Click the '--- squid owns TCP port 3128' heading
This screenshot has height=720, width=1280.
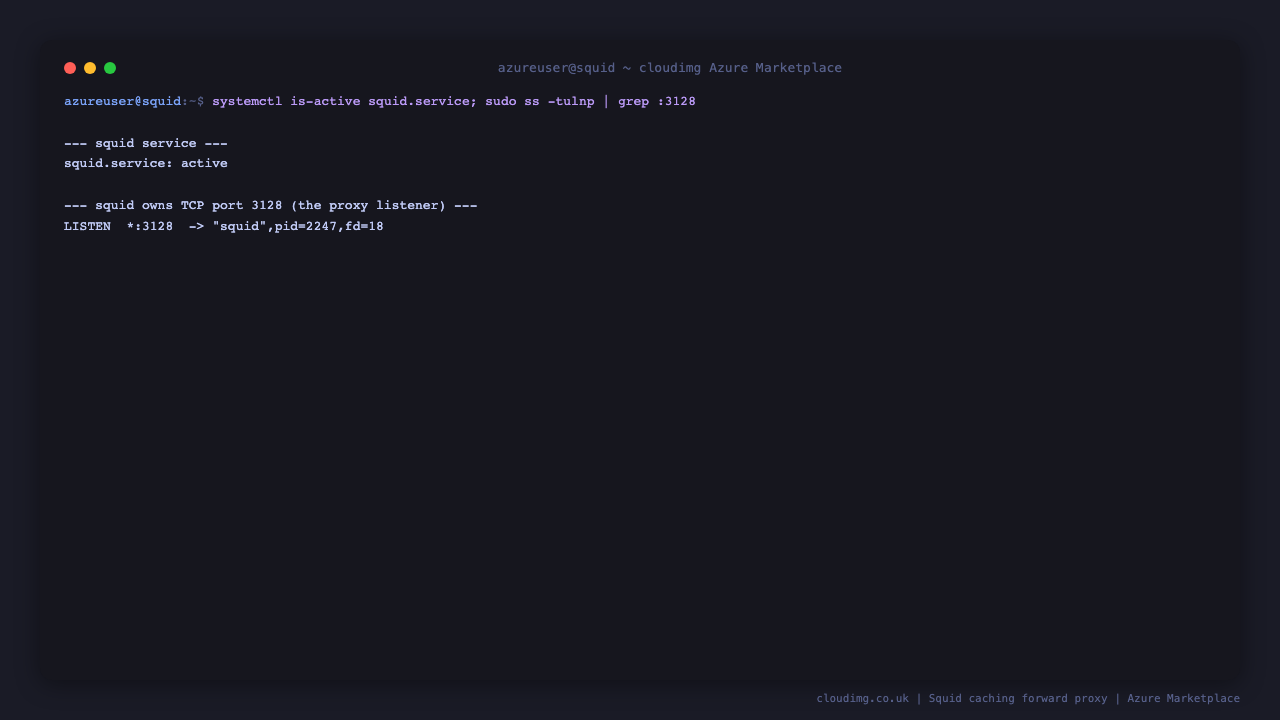click(271, 205)
